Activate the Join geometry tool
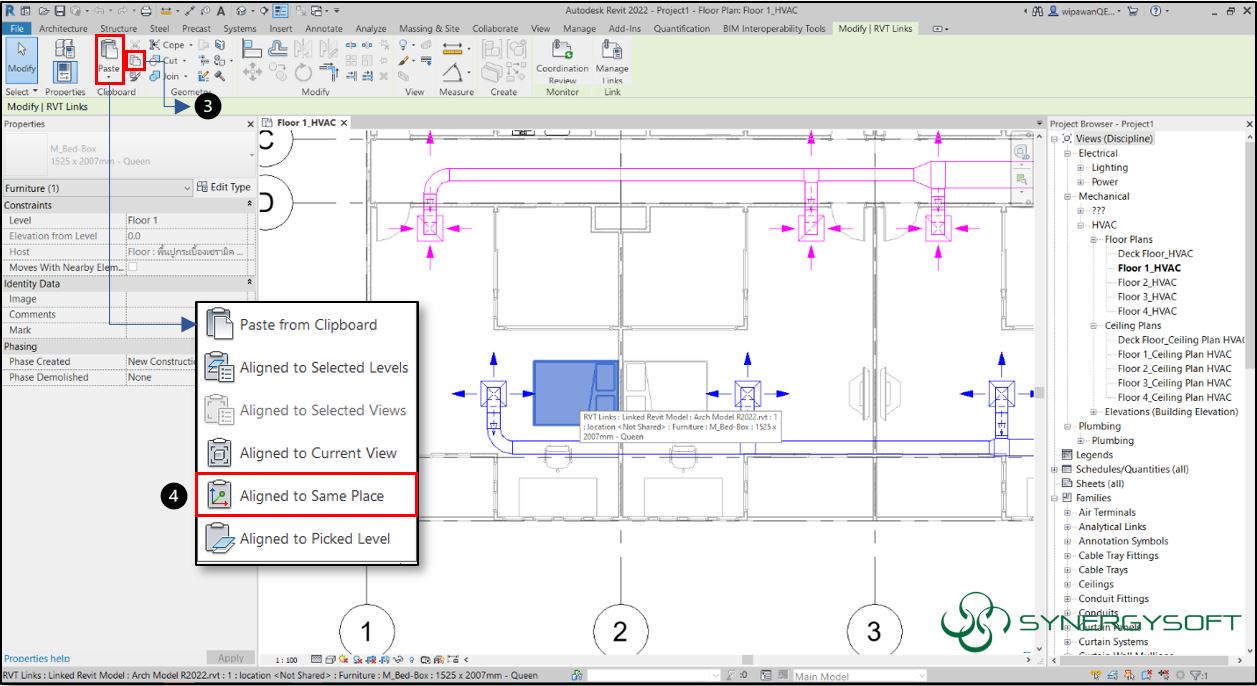 (166, 76)
